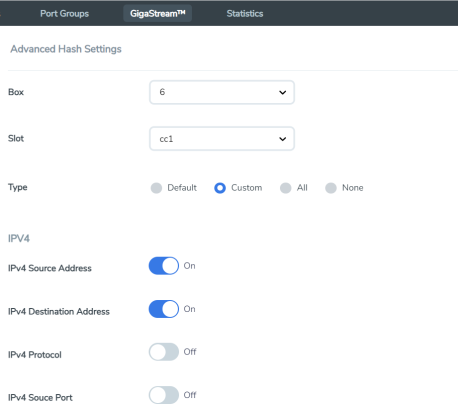Screen dimensions: 458x406
Task: Click the IPv4 Protocol label text
Action: tap(35, 355)
